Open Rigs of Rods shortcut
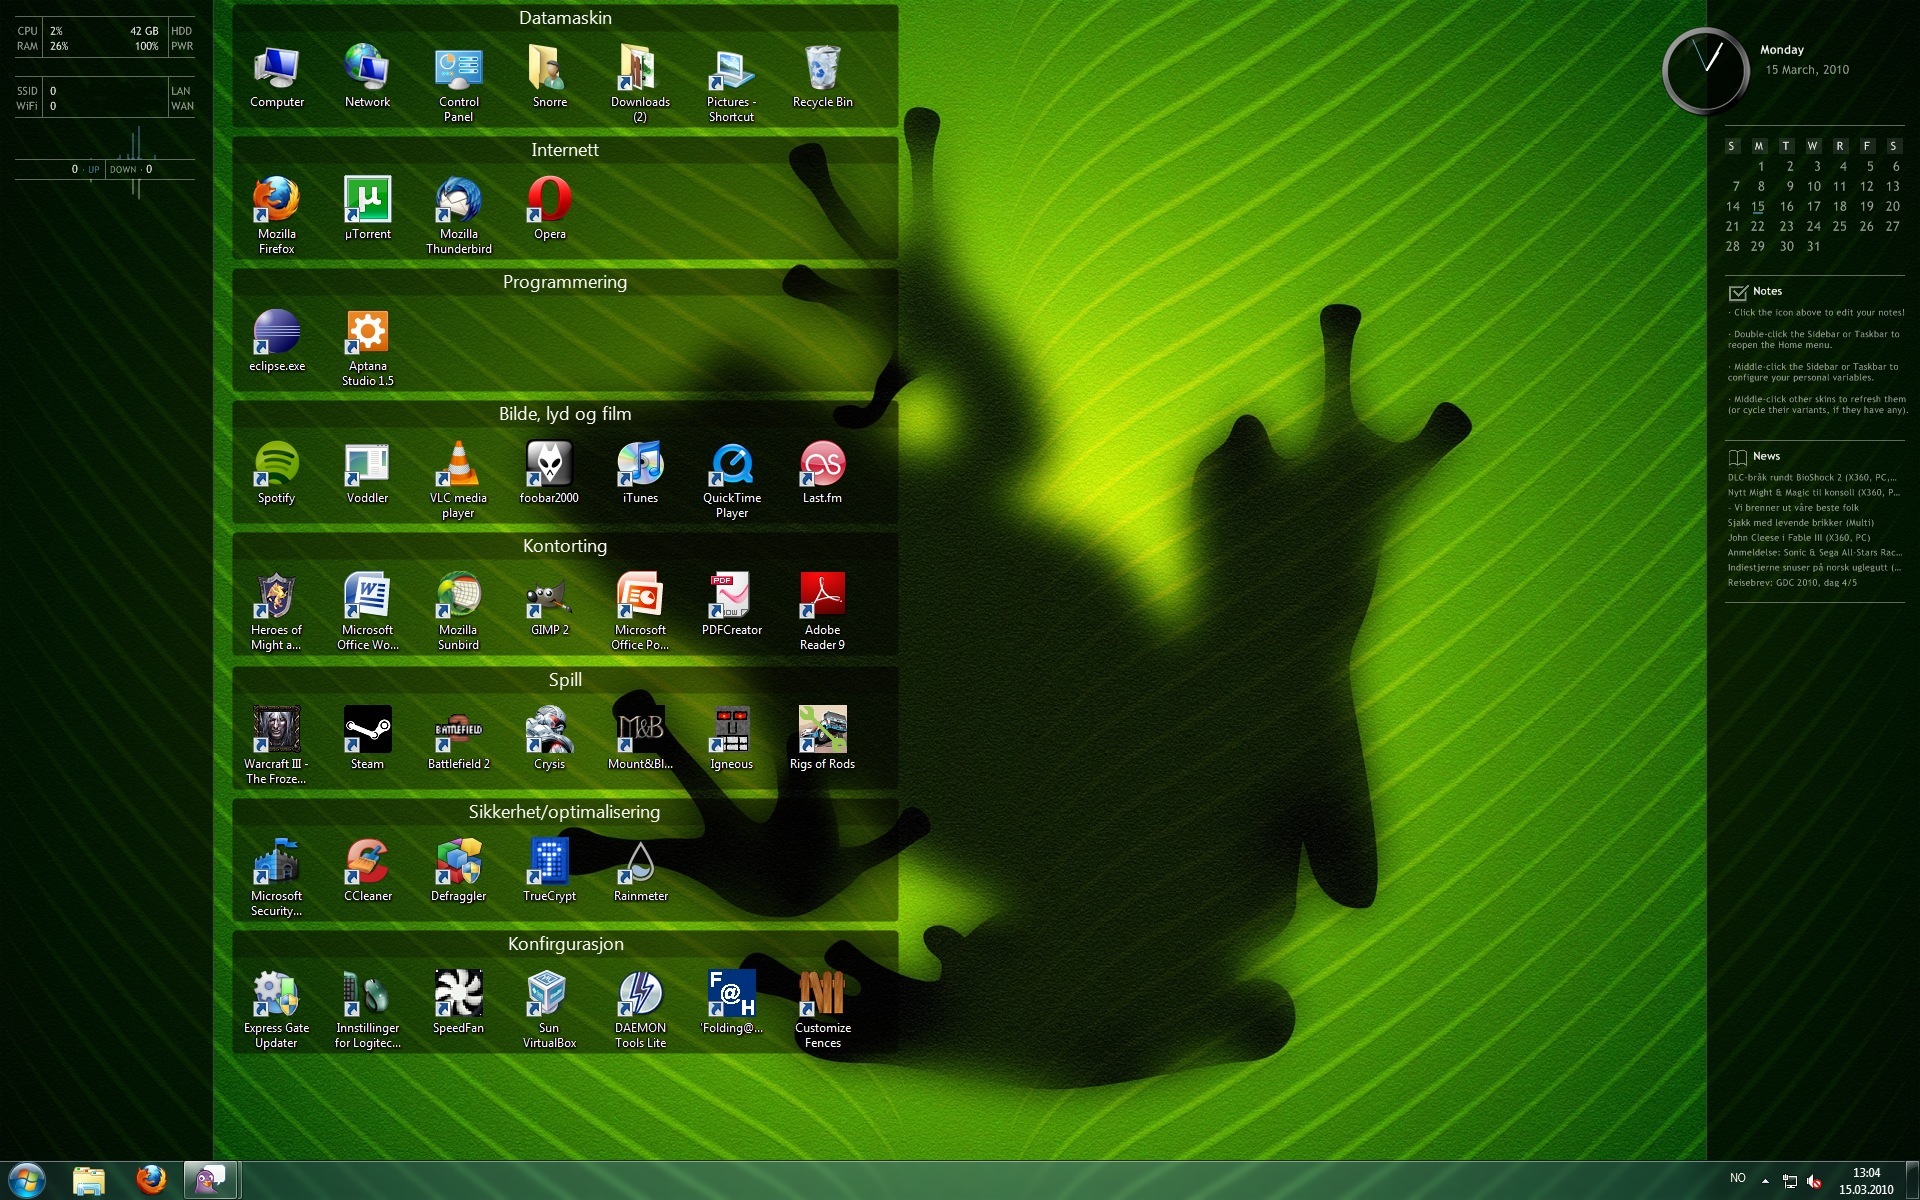This screenshot has width=1920, height=1200. [822, 739]
